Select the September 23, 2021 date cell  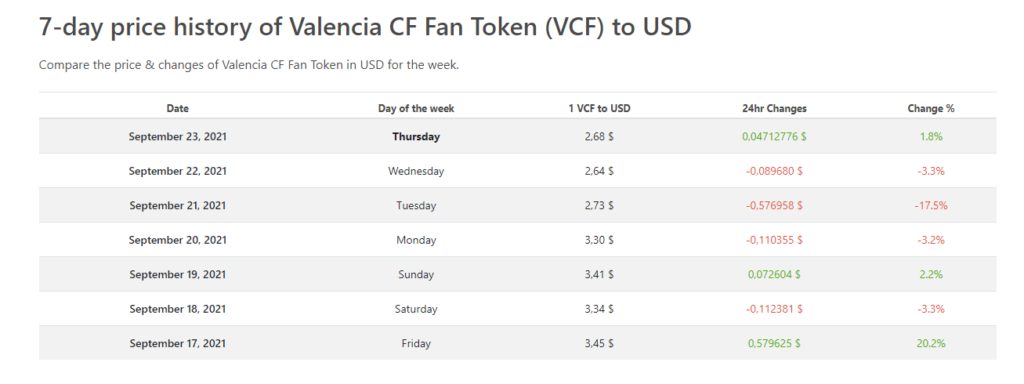click(x=178, y=137)
